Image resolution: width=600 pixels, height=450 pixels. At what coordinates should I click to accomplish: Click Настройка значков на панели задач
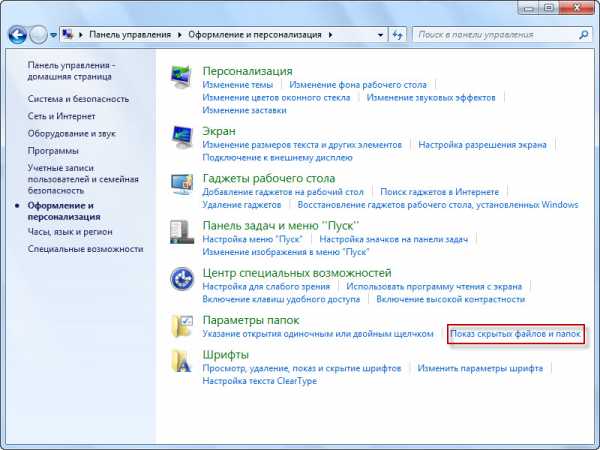point(394,240)
